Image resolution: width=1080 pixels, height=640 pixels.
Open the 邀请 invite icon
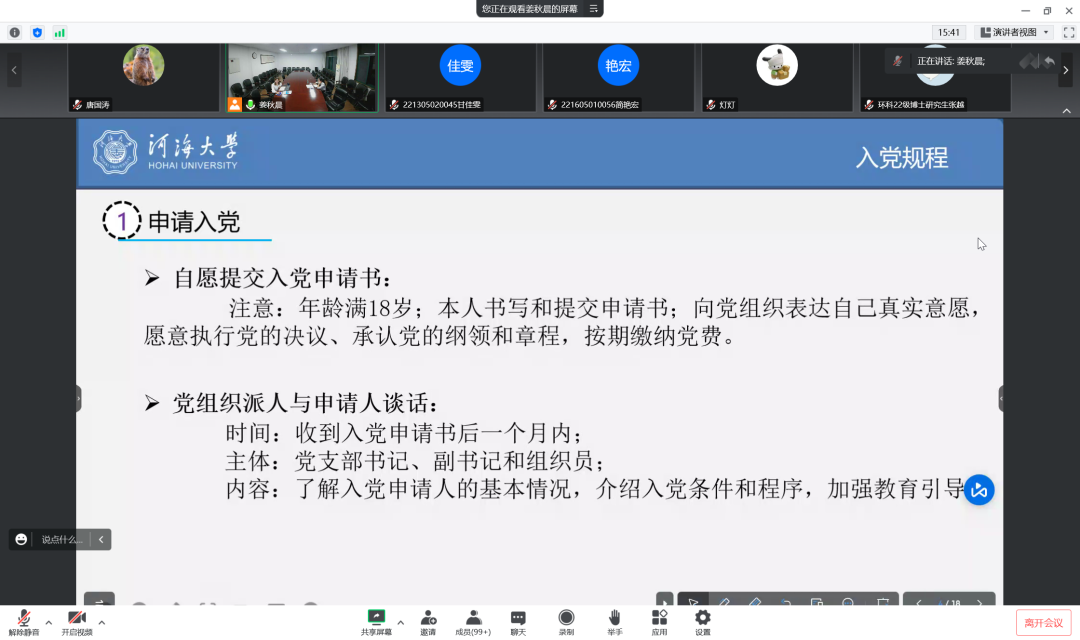pos(428,621)
